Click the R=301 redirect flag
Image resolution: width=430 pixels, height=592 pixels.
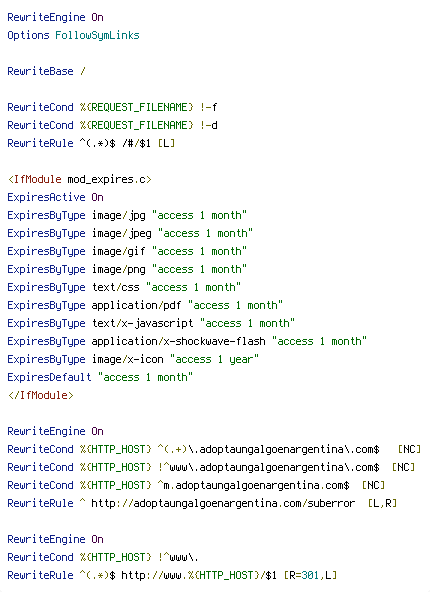304,575
